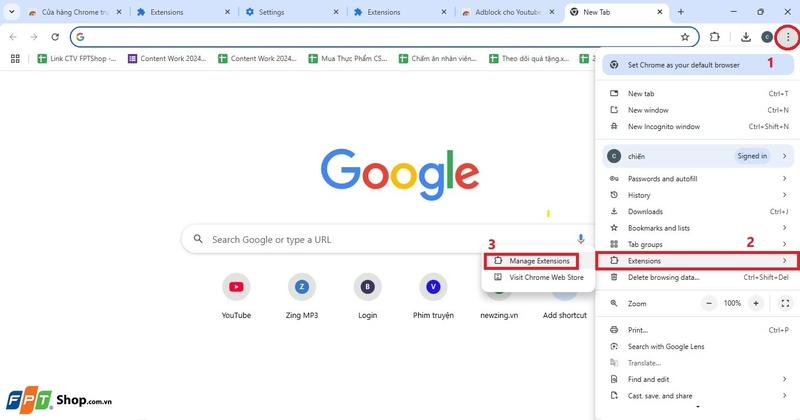Expand Passwords and autofill submenu
Screen dimensions: 800x420
coord(698,179)
